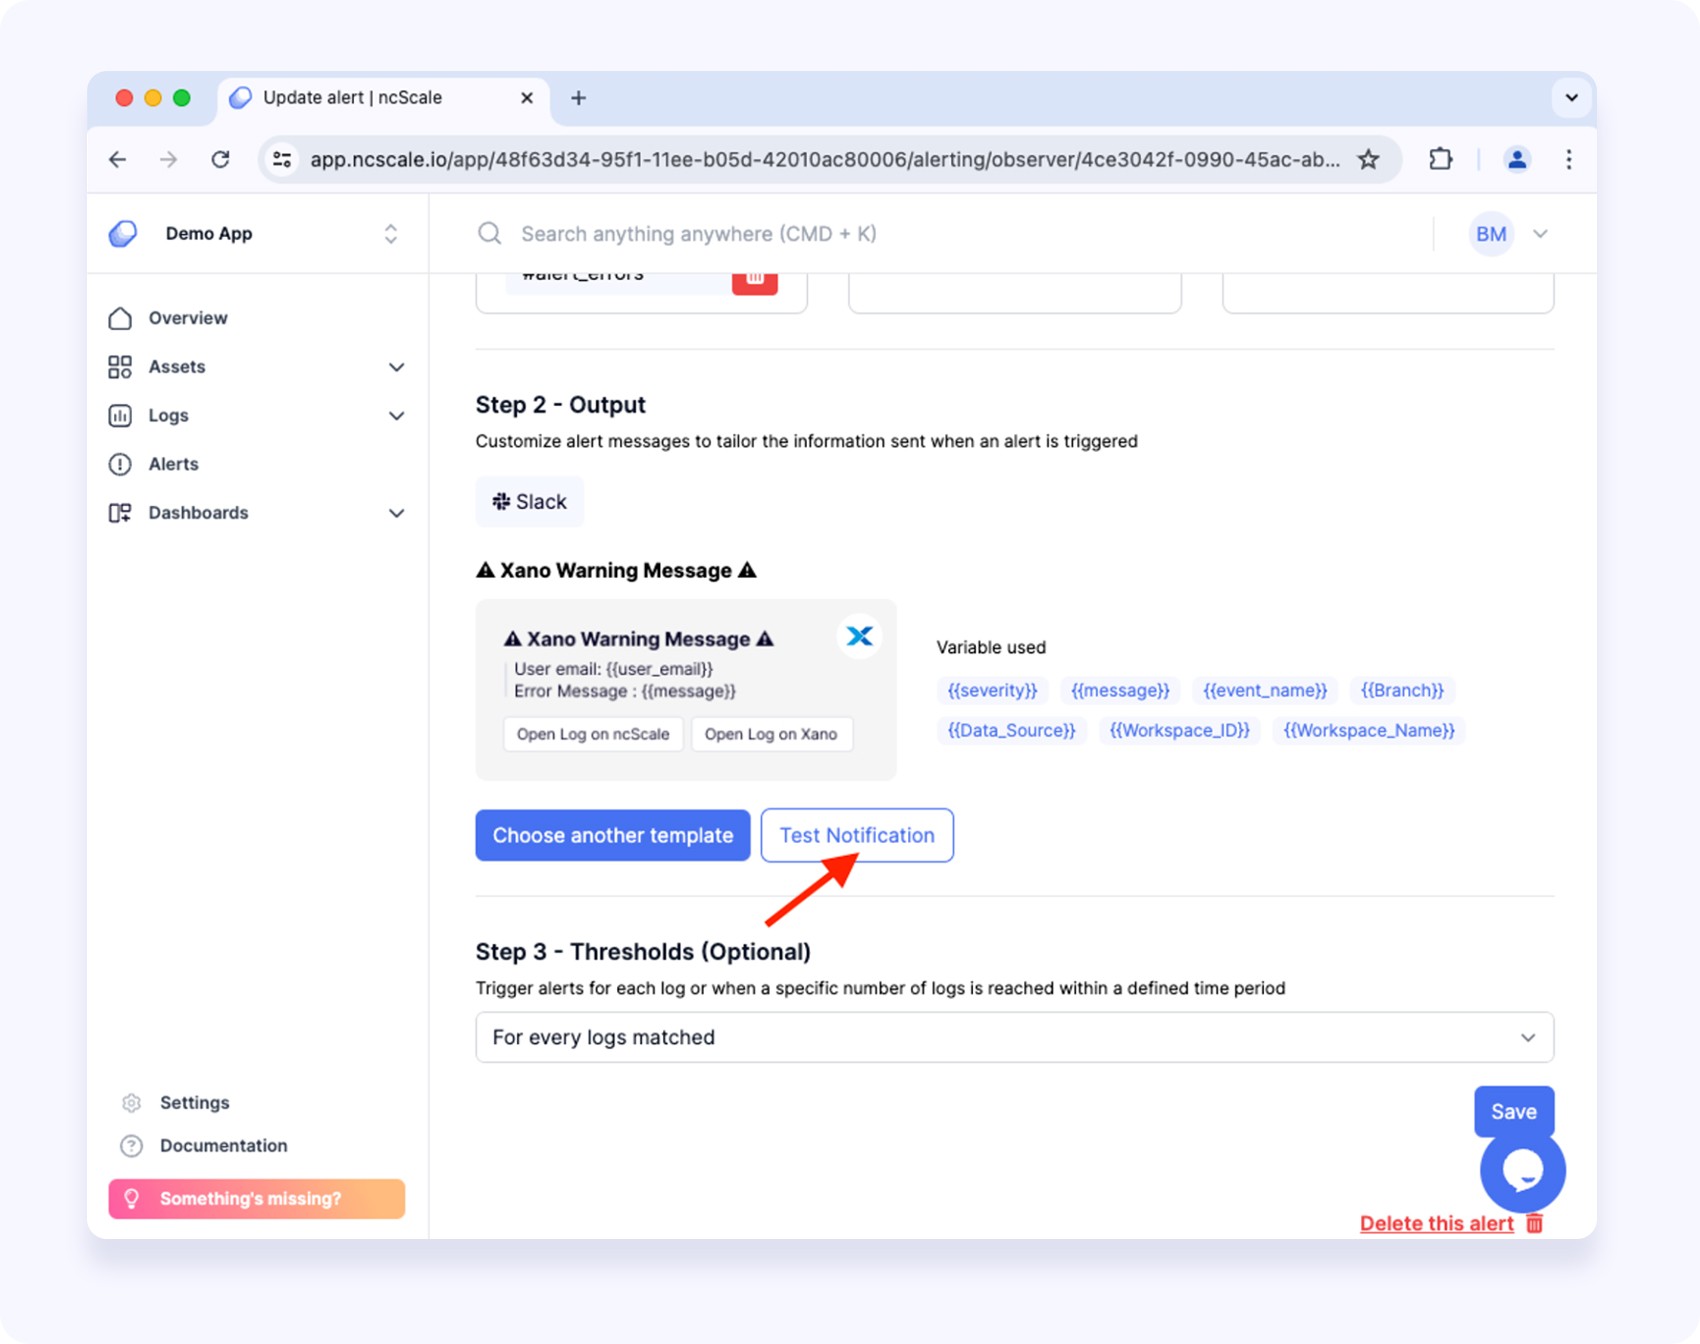Go back with the browser back arrow
Screen dimensions: 1700x1344
click(118, 159)
